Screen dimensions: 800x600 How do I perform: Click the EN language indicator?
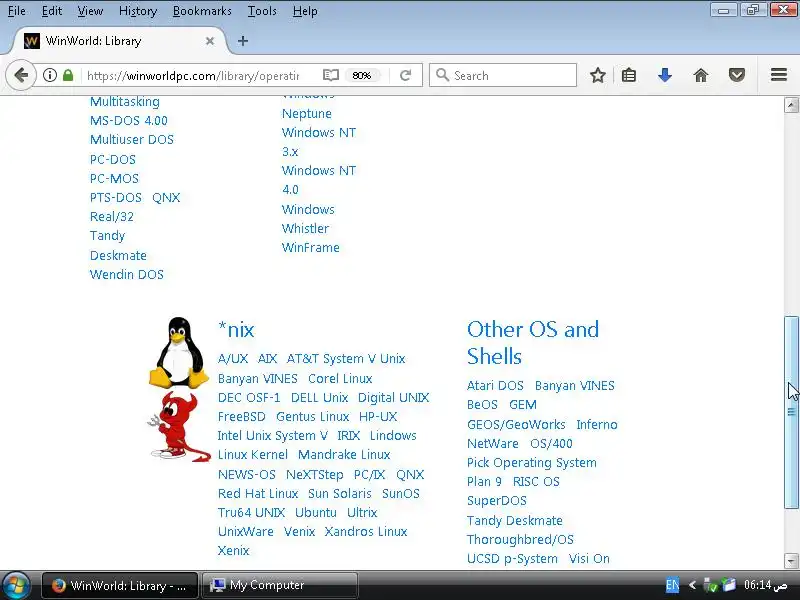pyautogui.click(x=672, y=585)
